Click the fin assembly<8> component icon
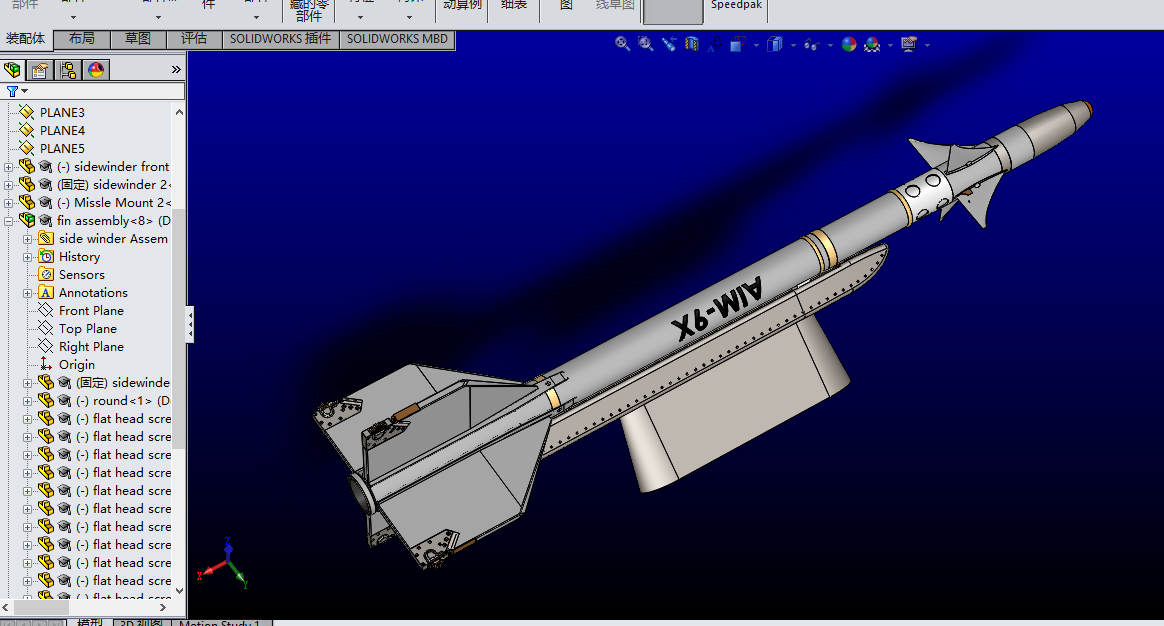 27,221
